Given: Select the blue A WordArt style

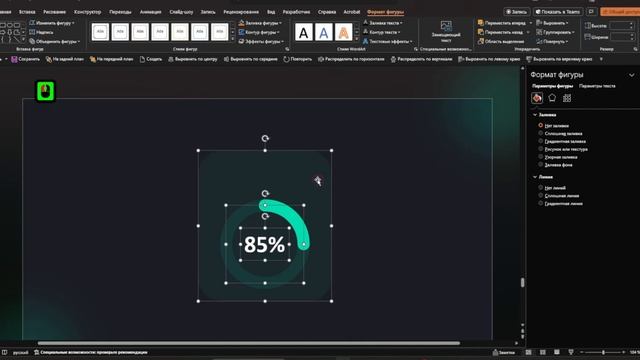Looking at the screenshot, I should tap(324, 32).
